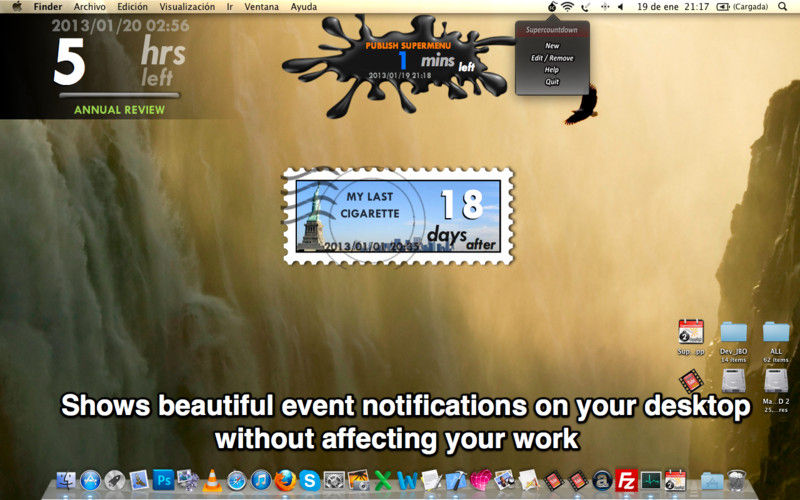The height and width of the screenshot is (500, 800).
Task: Open System Preferences gear in dock
Action: [x=334, y=480]
